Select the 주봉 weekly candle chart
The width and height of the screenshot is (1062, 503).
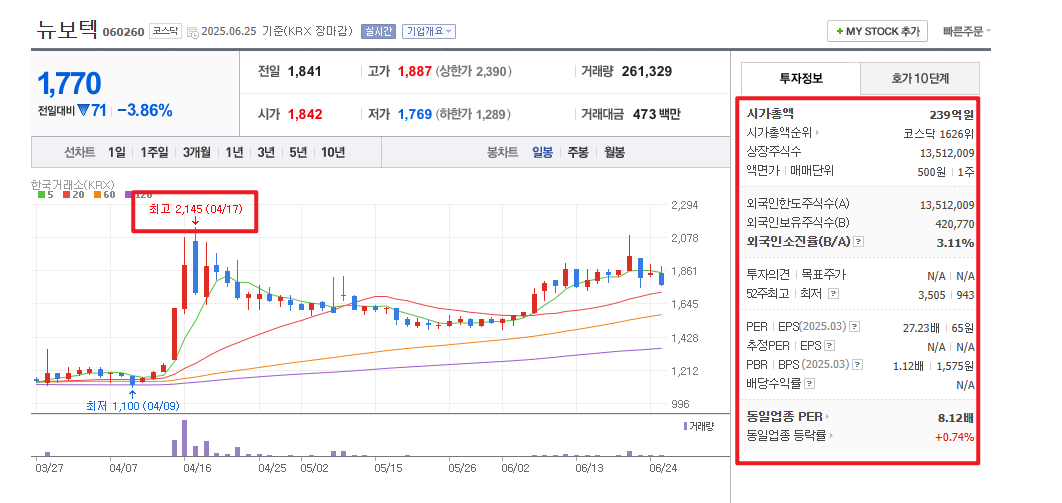click(x=578, y=152)
